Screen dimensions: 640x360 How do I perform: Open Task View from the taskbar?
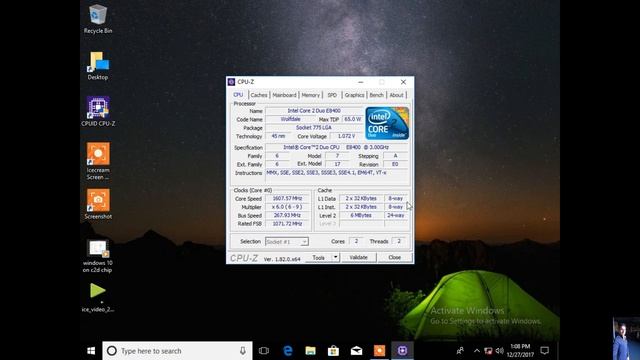264,351
